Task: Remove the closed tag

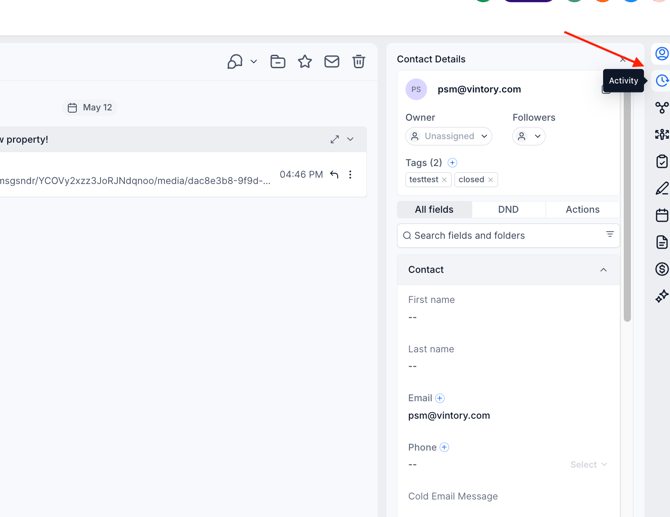Action: click(491, 179)
